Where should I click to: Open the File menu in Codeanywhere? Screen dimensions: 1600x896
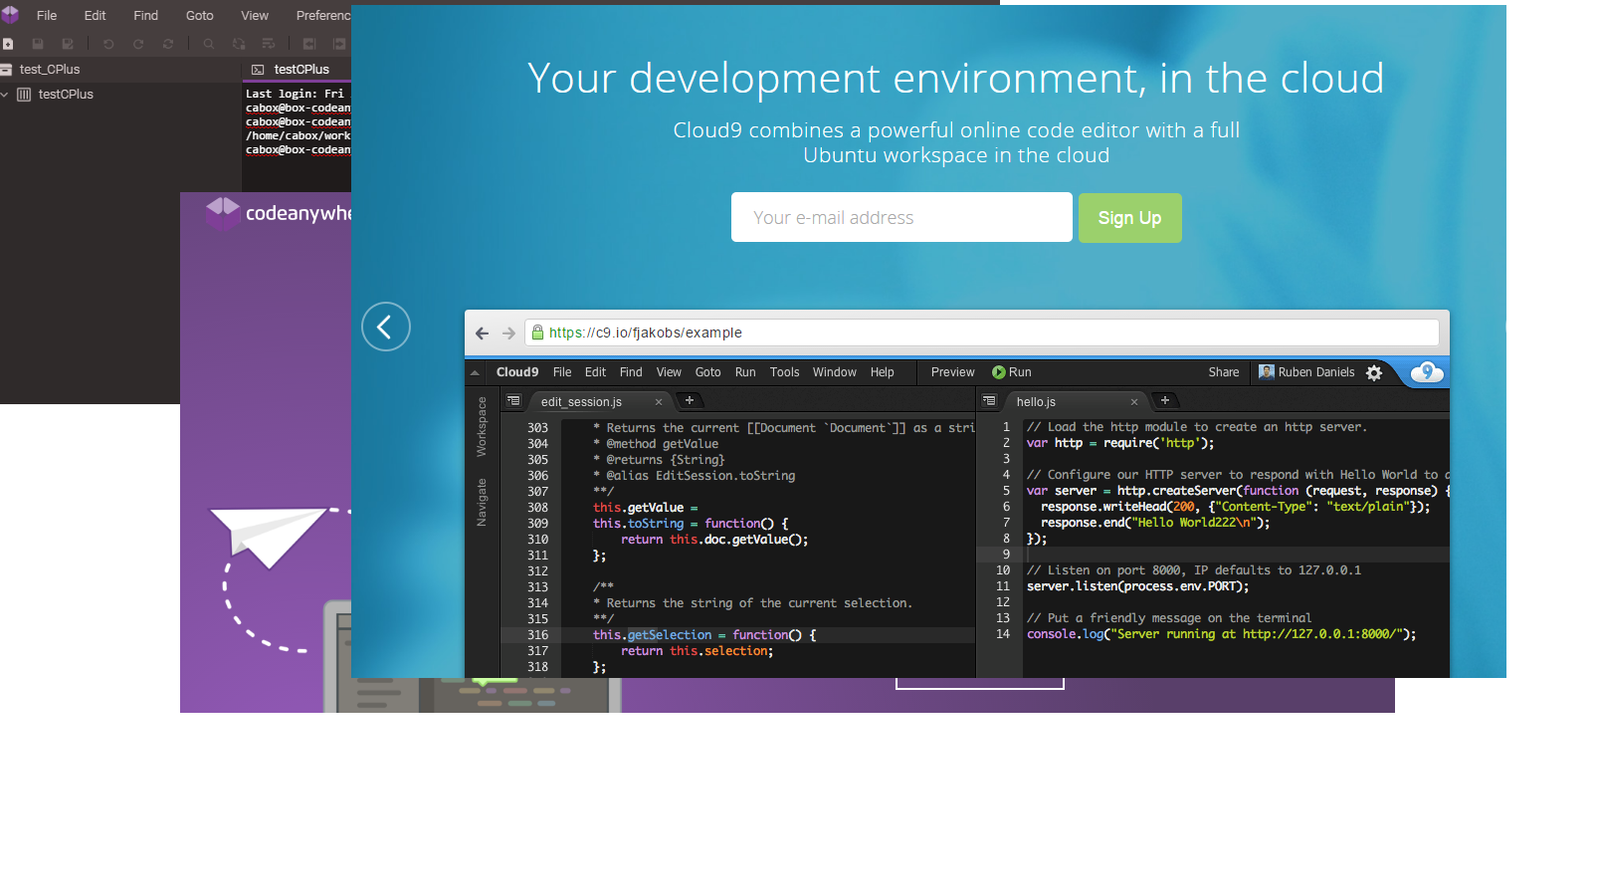coord(47,16)
